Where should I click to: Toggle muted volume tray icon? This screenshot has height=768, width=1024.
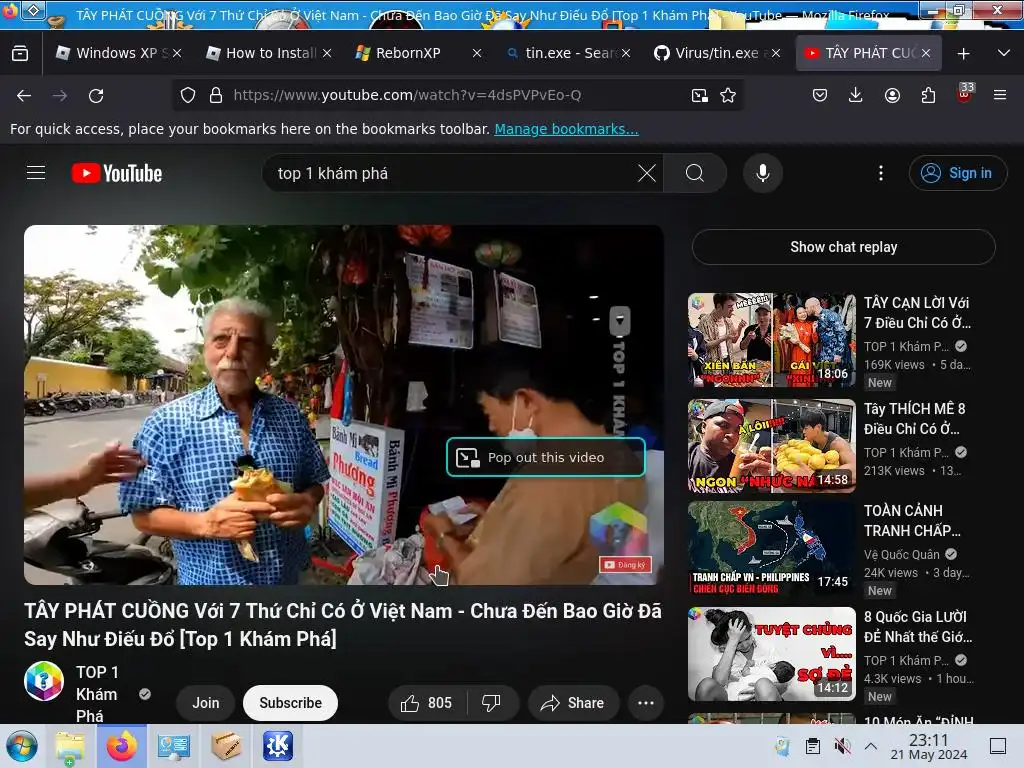tap(842, 746)
